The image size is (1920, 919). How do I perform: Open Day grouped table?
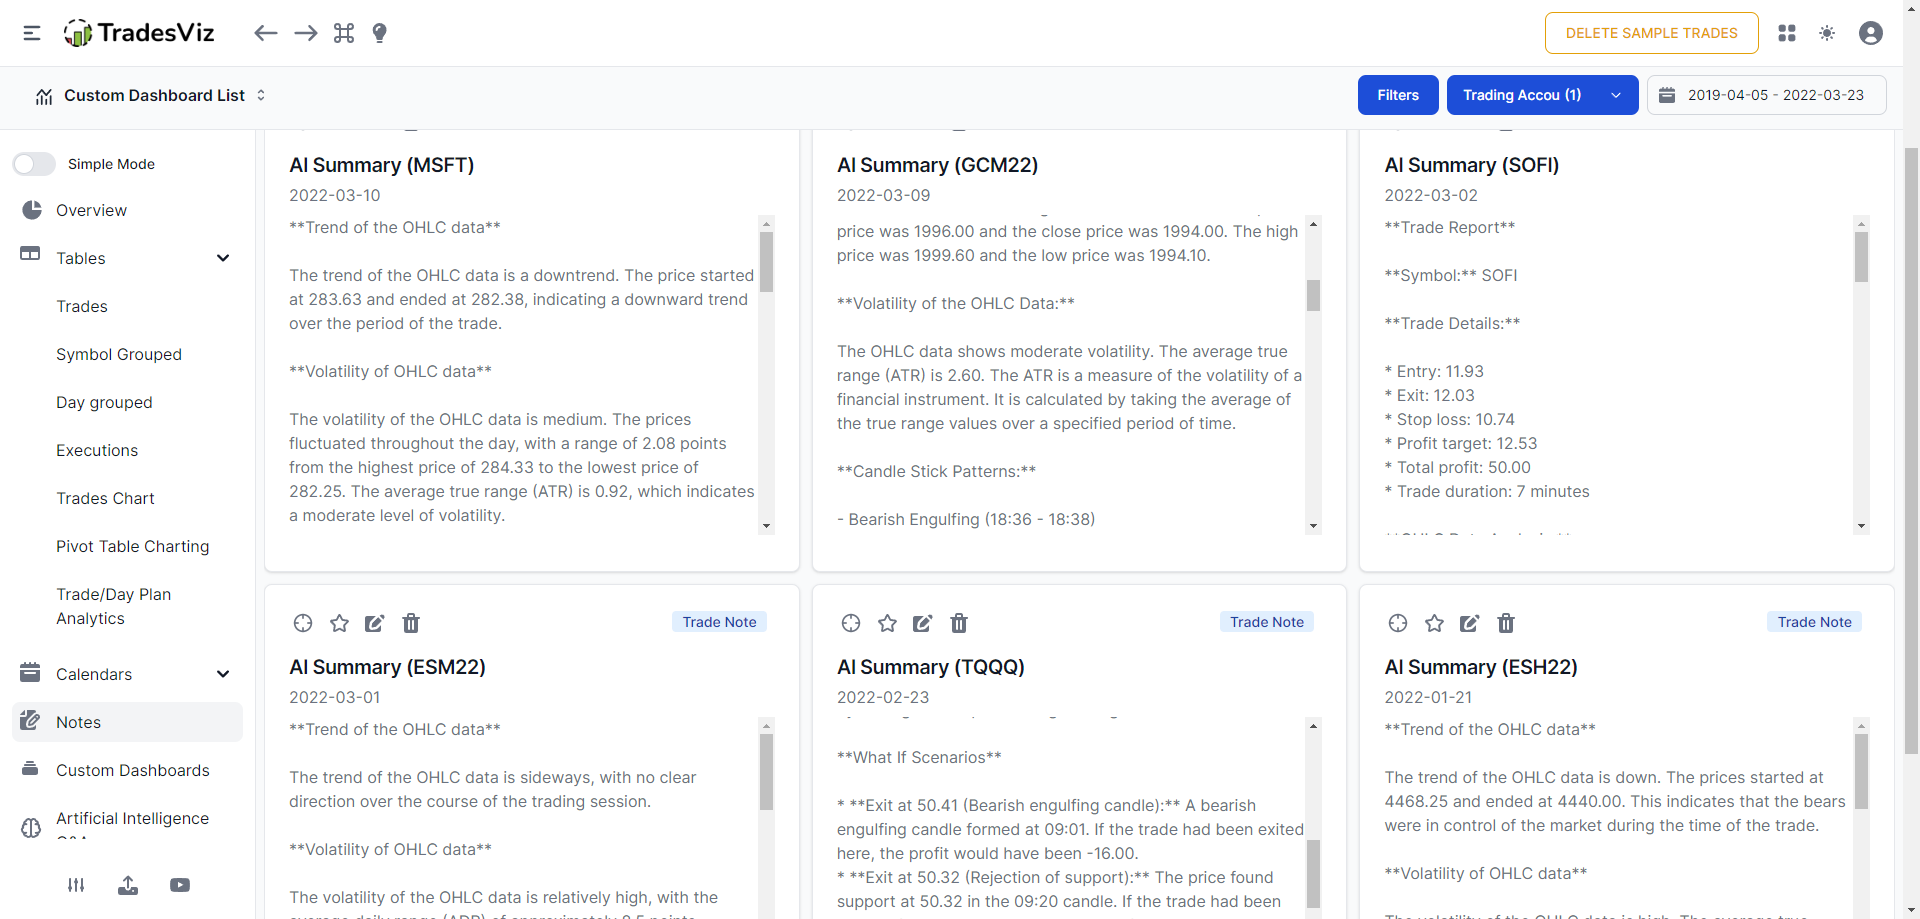tap(104, 402)
